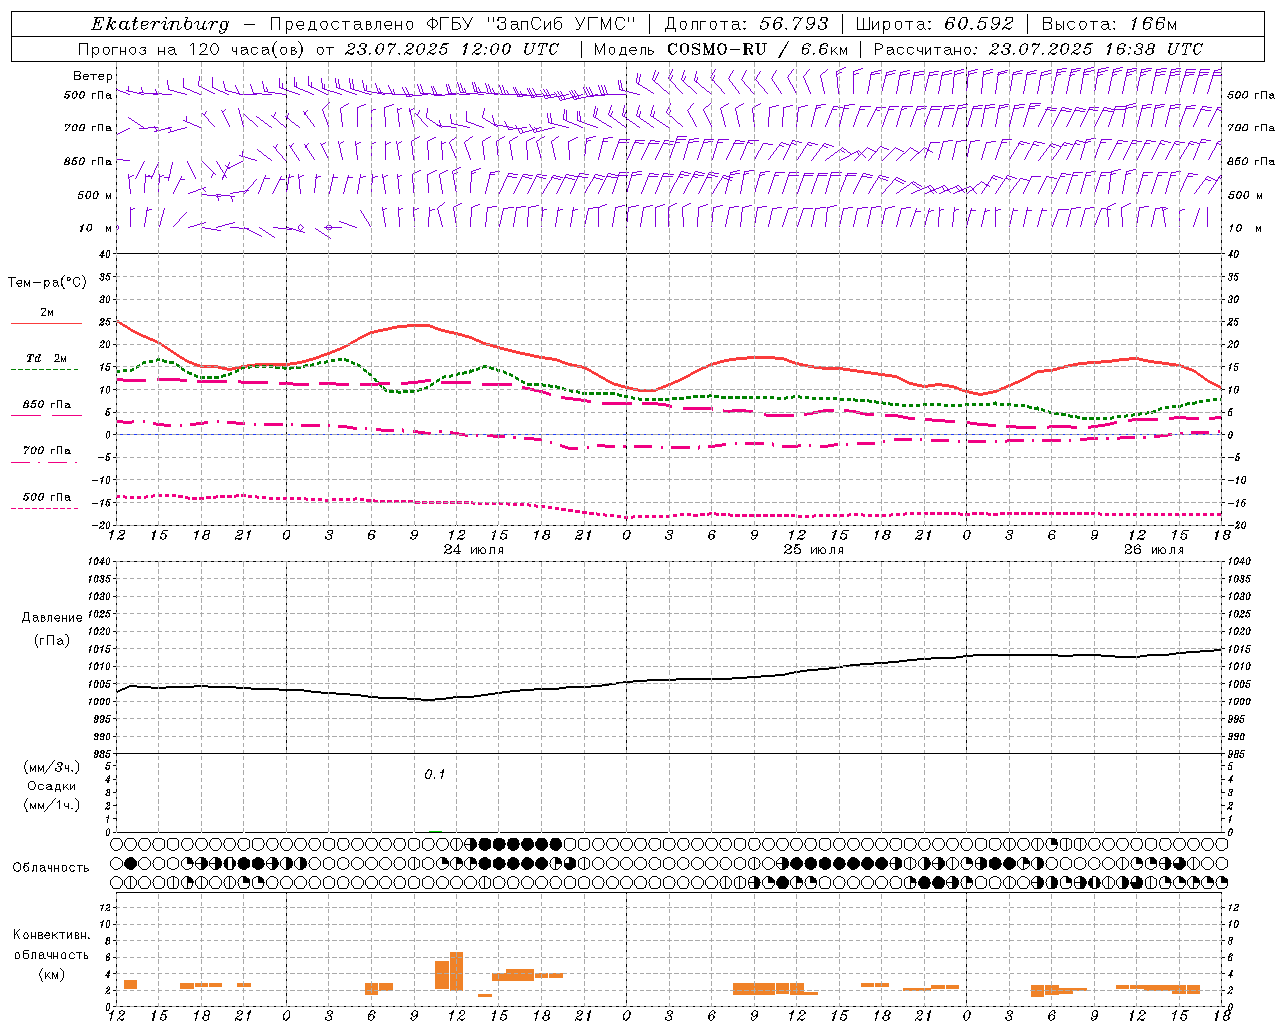Click 'Прогноз на 120 часа(ов)' forecast period text

tap(192, 49)
